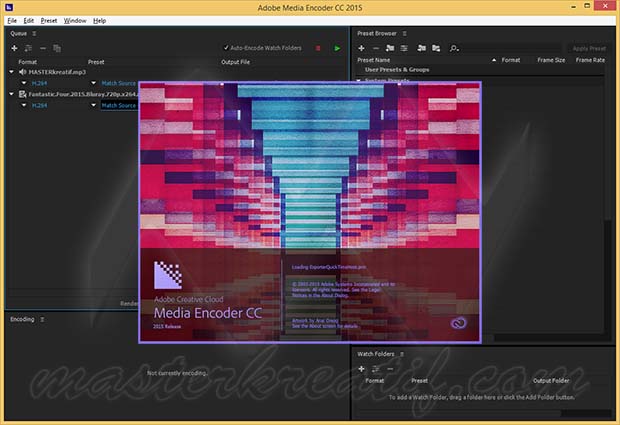
Task: Open preset settings icon in Preset Browser
Action: [x=404, y=48]
